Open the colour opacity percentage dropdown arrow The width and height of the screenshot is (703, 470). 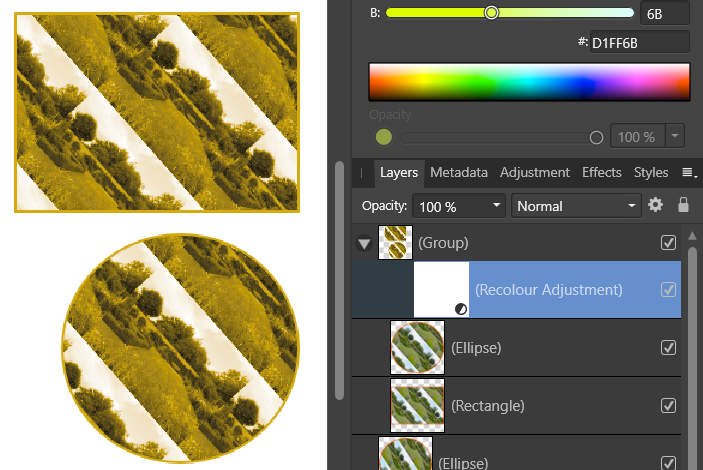coord(675,136)
